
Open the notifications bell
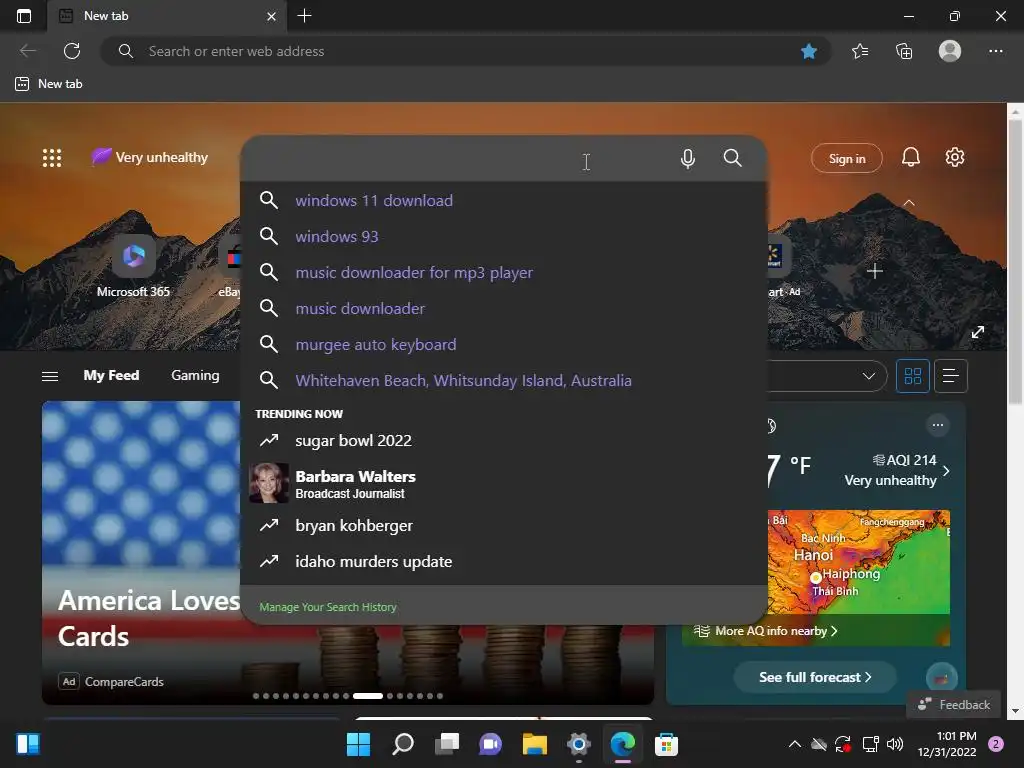[910, 157]
